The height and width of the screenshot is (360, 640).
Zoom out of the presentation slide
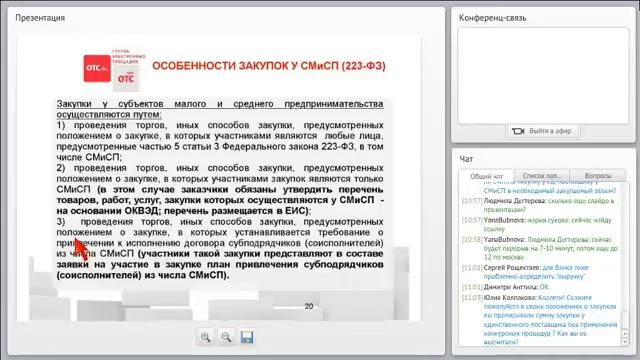coord(226,337)
